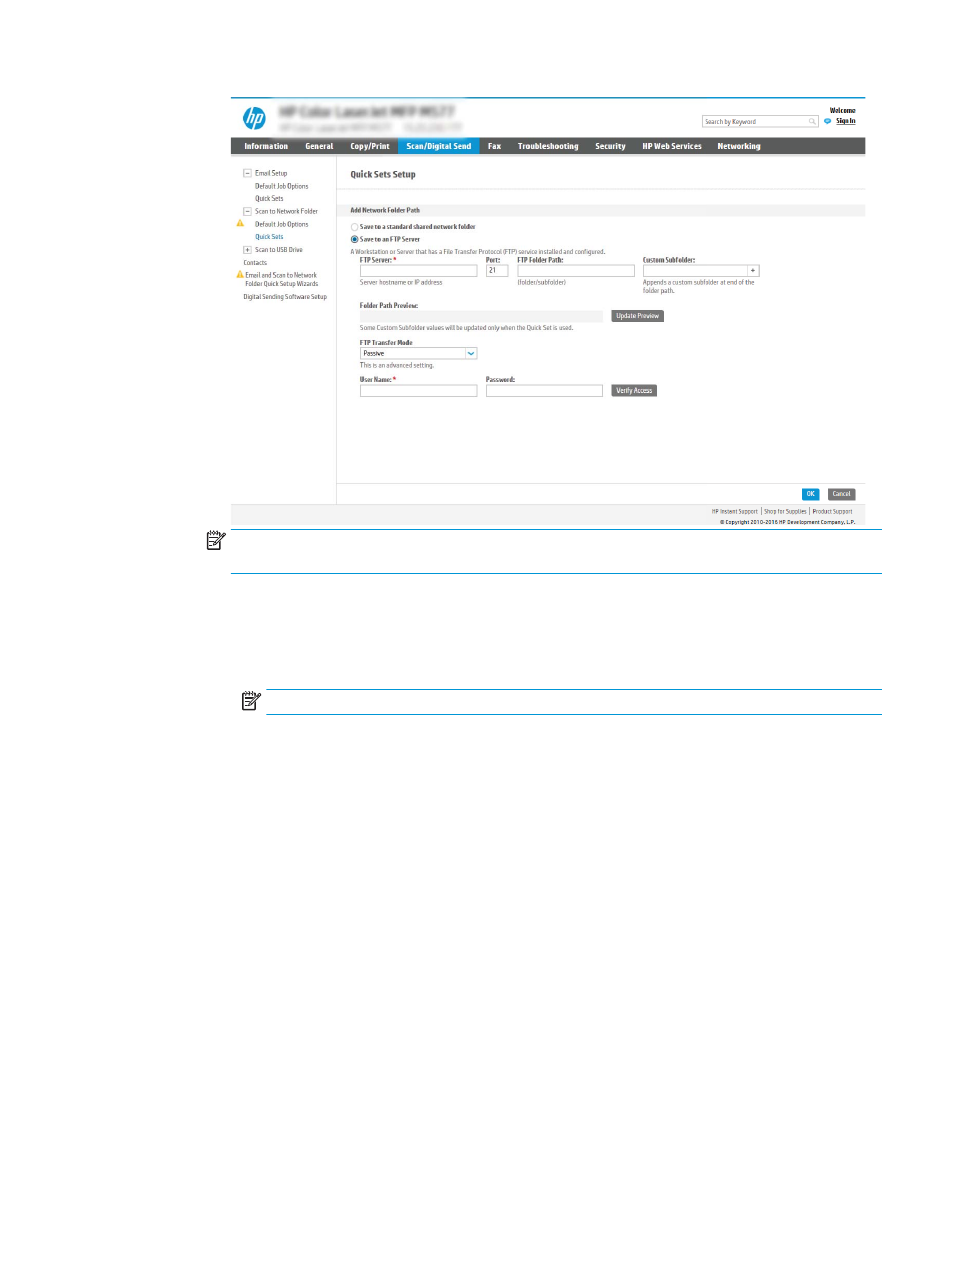Select Save to an FTP Server option
This screenshot has width=954, height=1270.
(354, 240)
